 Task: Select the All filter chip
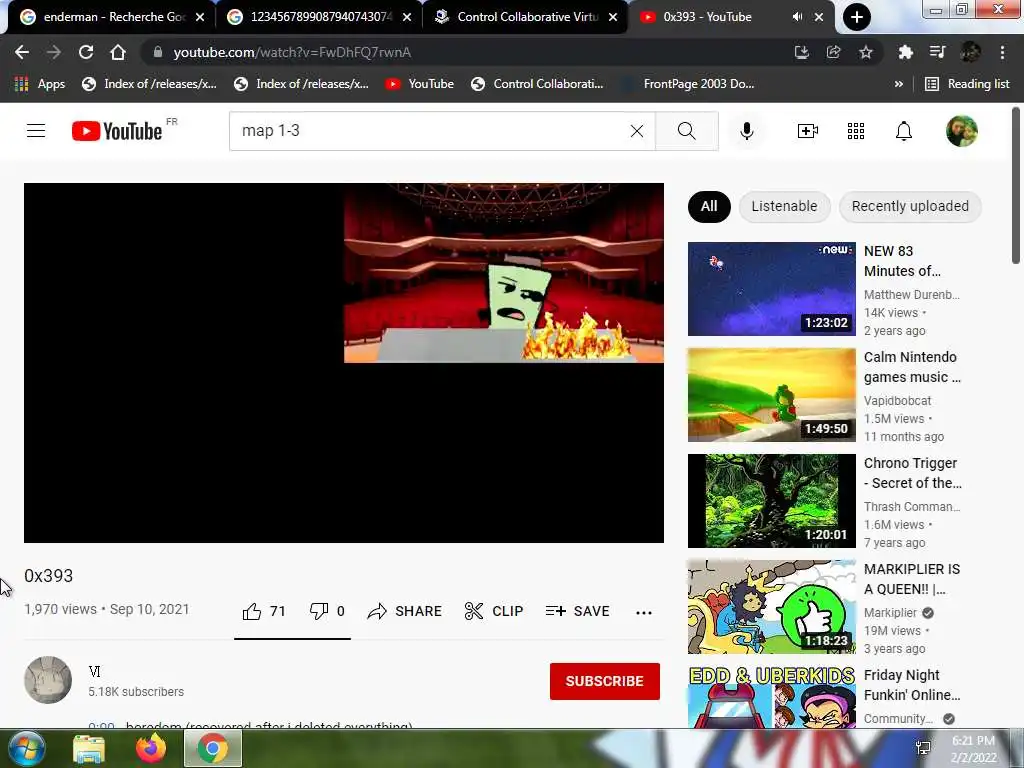[709, 206]
